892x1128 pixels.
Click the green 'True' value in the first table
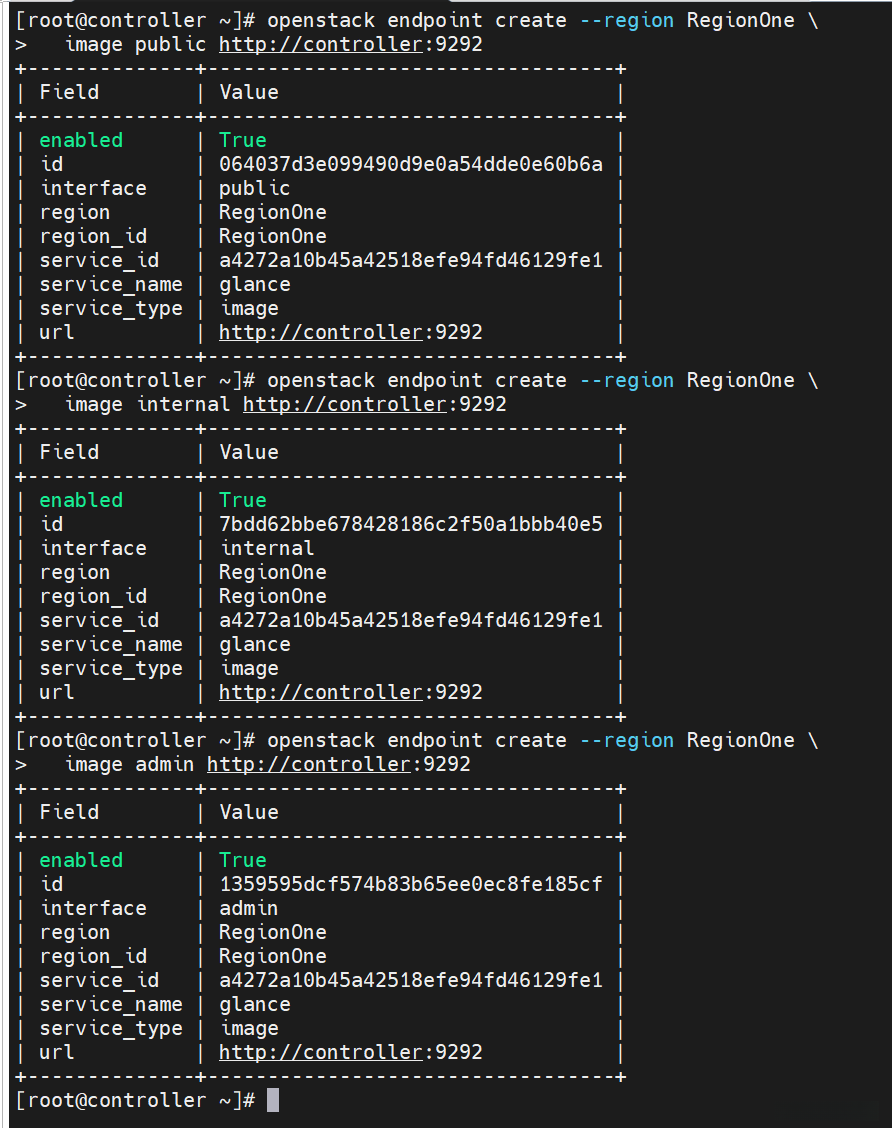[x=243, y=140]
